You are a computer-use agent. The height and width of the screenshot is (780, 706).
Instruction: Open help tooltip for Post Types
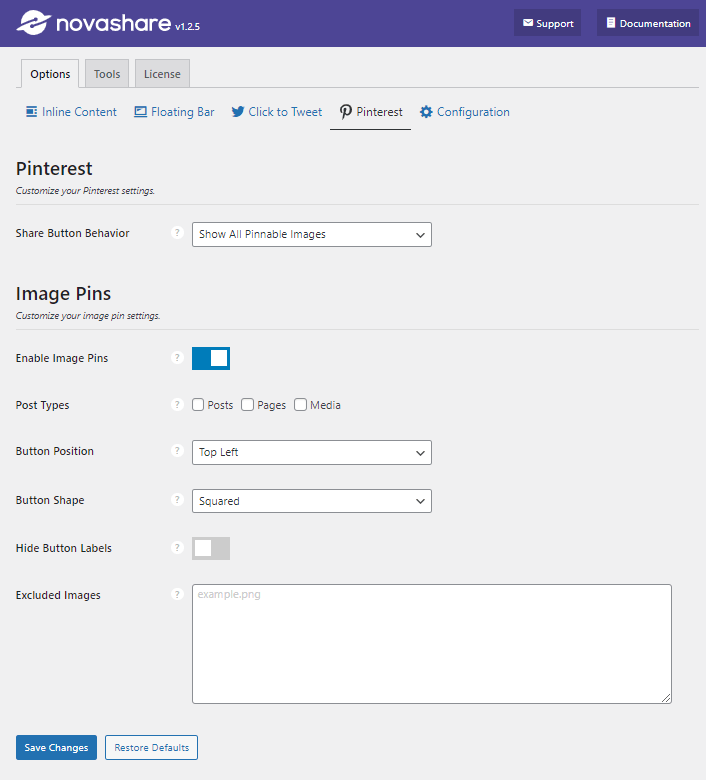[x=177, y=404]
